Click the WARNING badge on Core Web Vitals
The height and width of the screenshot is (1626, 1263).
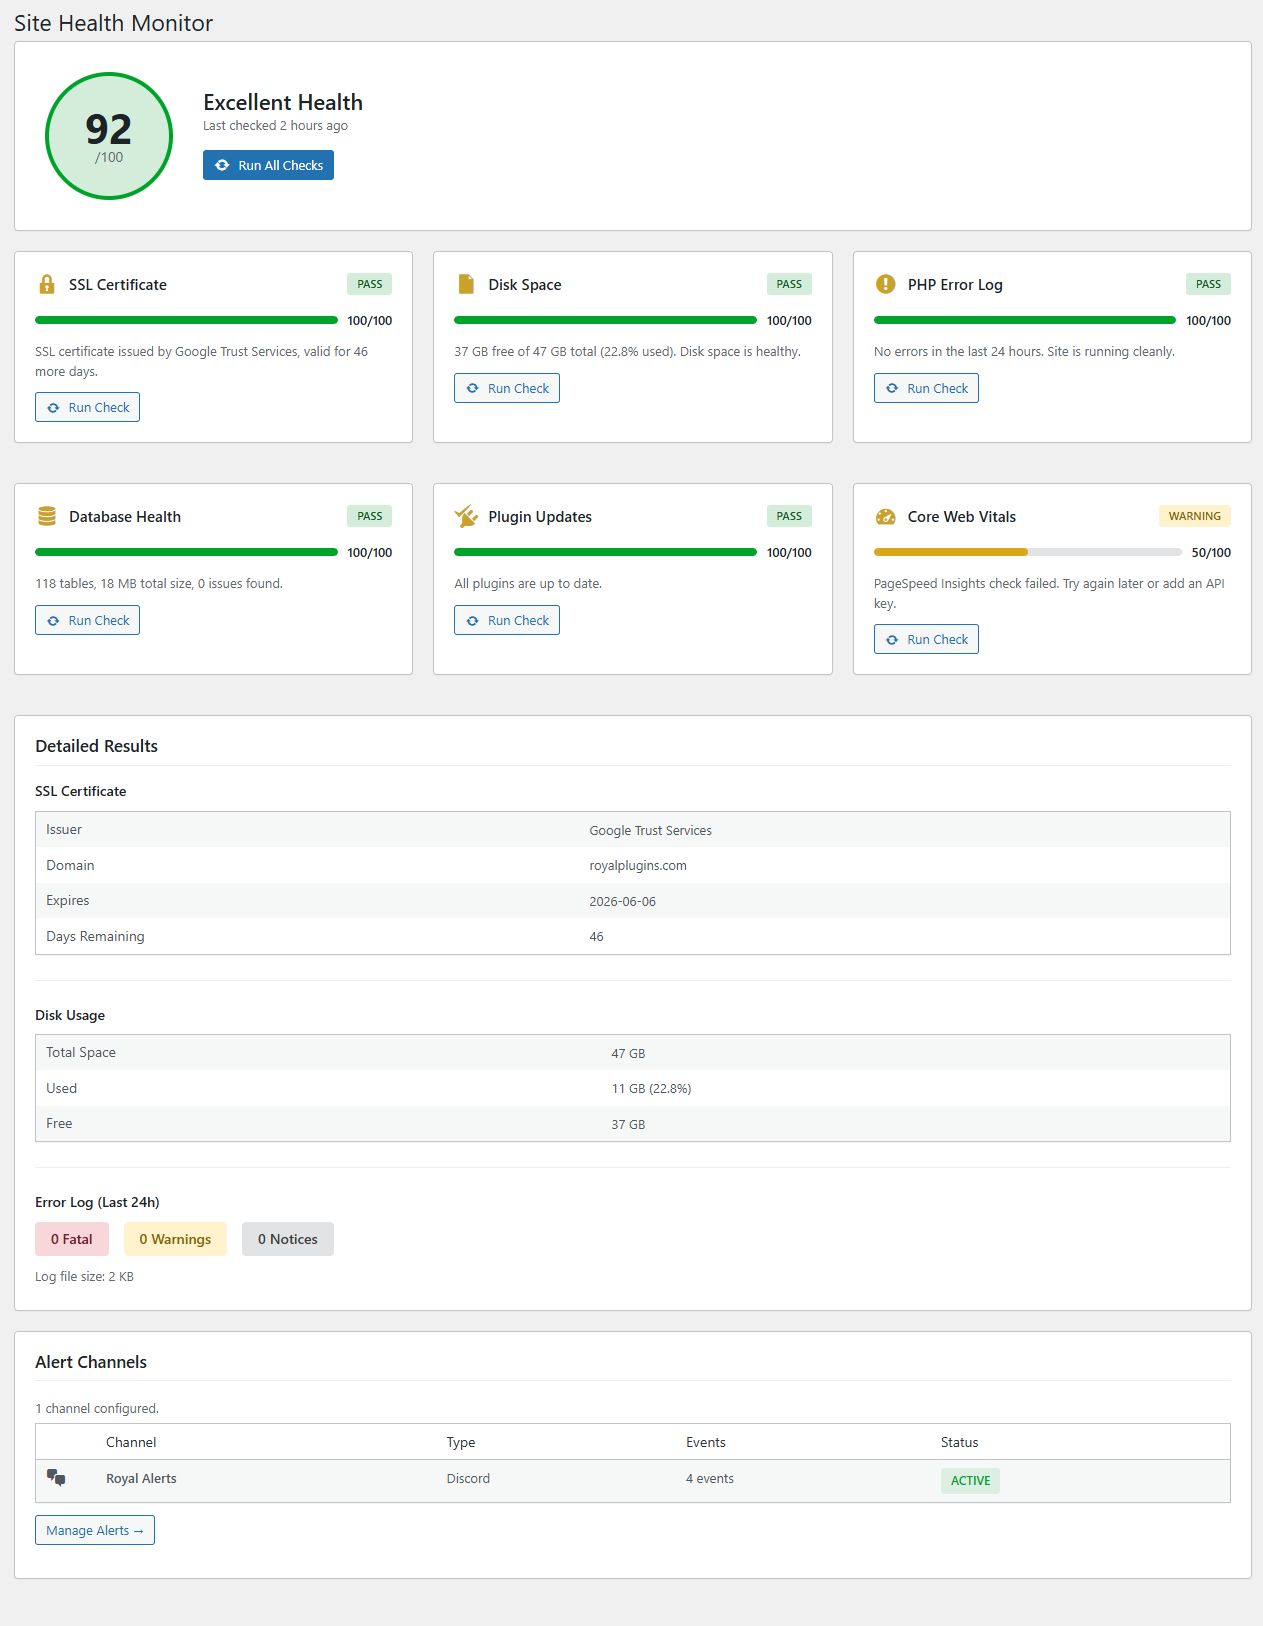click(1194, 517)
